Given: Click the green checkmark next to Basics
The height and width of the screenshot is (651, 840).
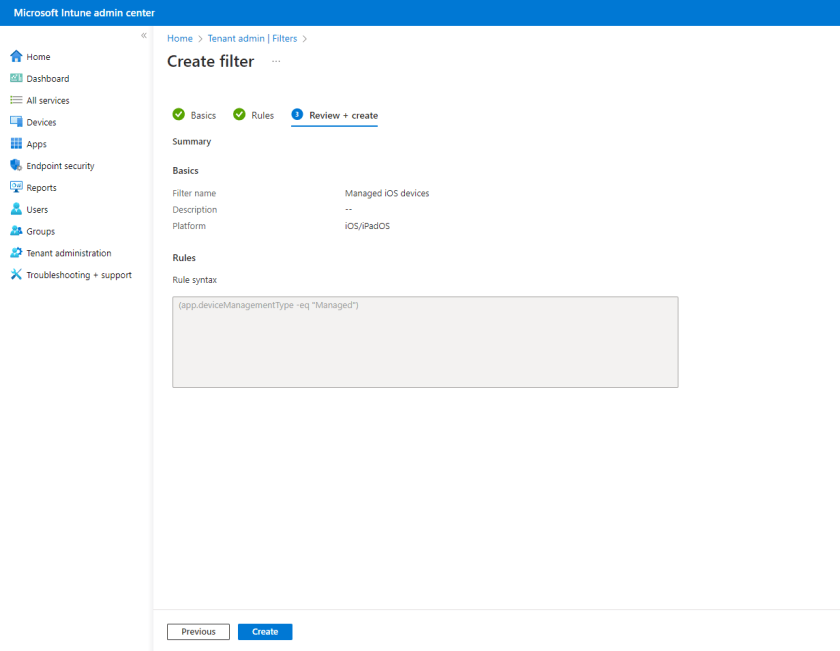Looking at the screenshot, I should 178,114.
